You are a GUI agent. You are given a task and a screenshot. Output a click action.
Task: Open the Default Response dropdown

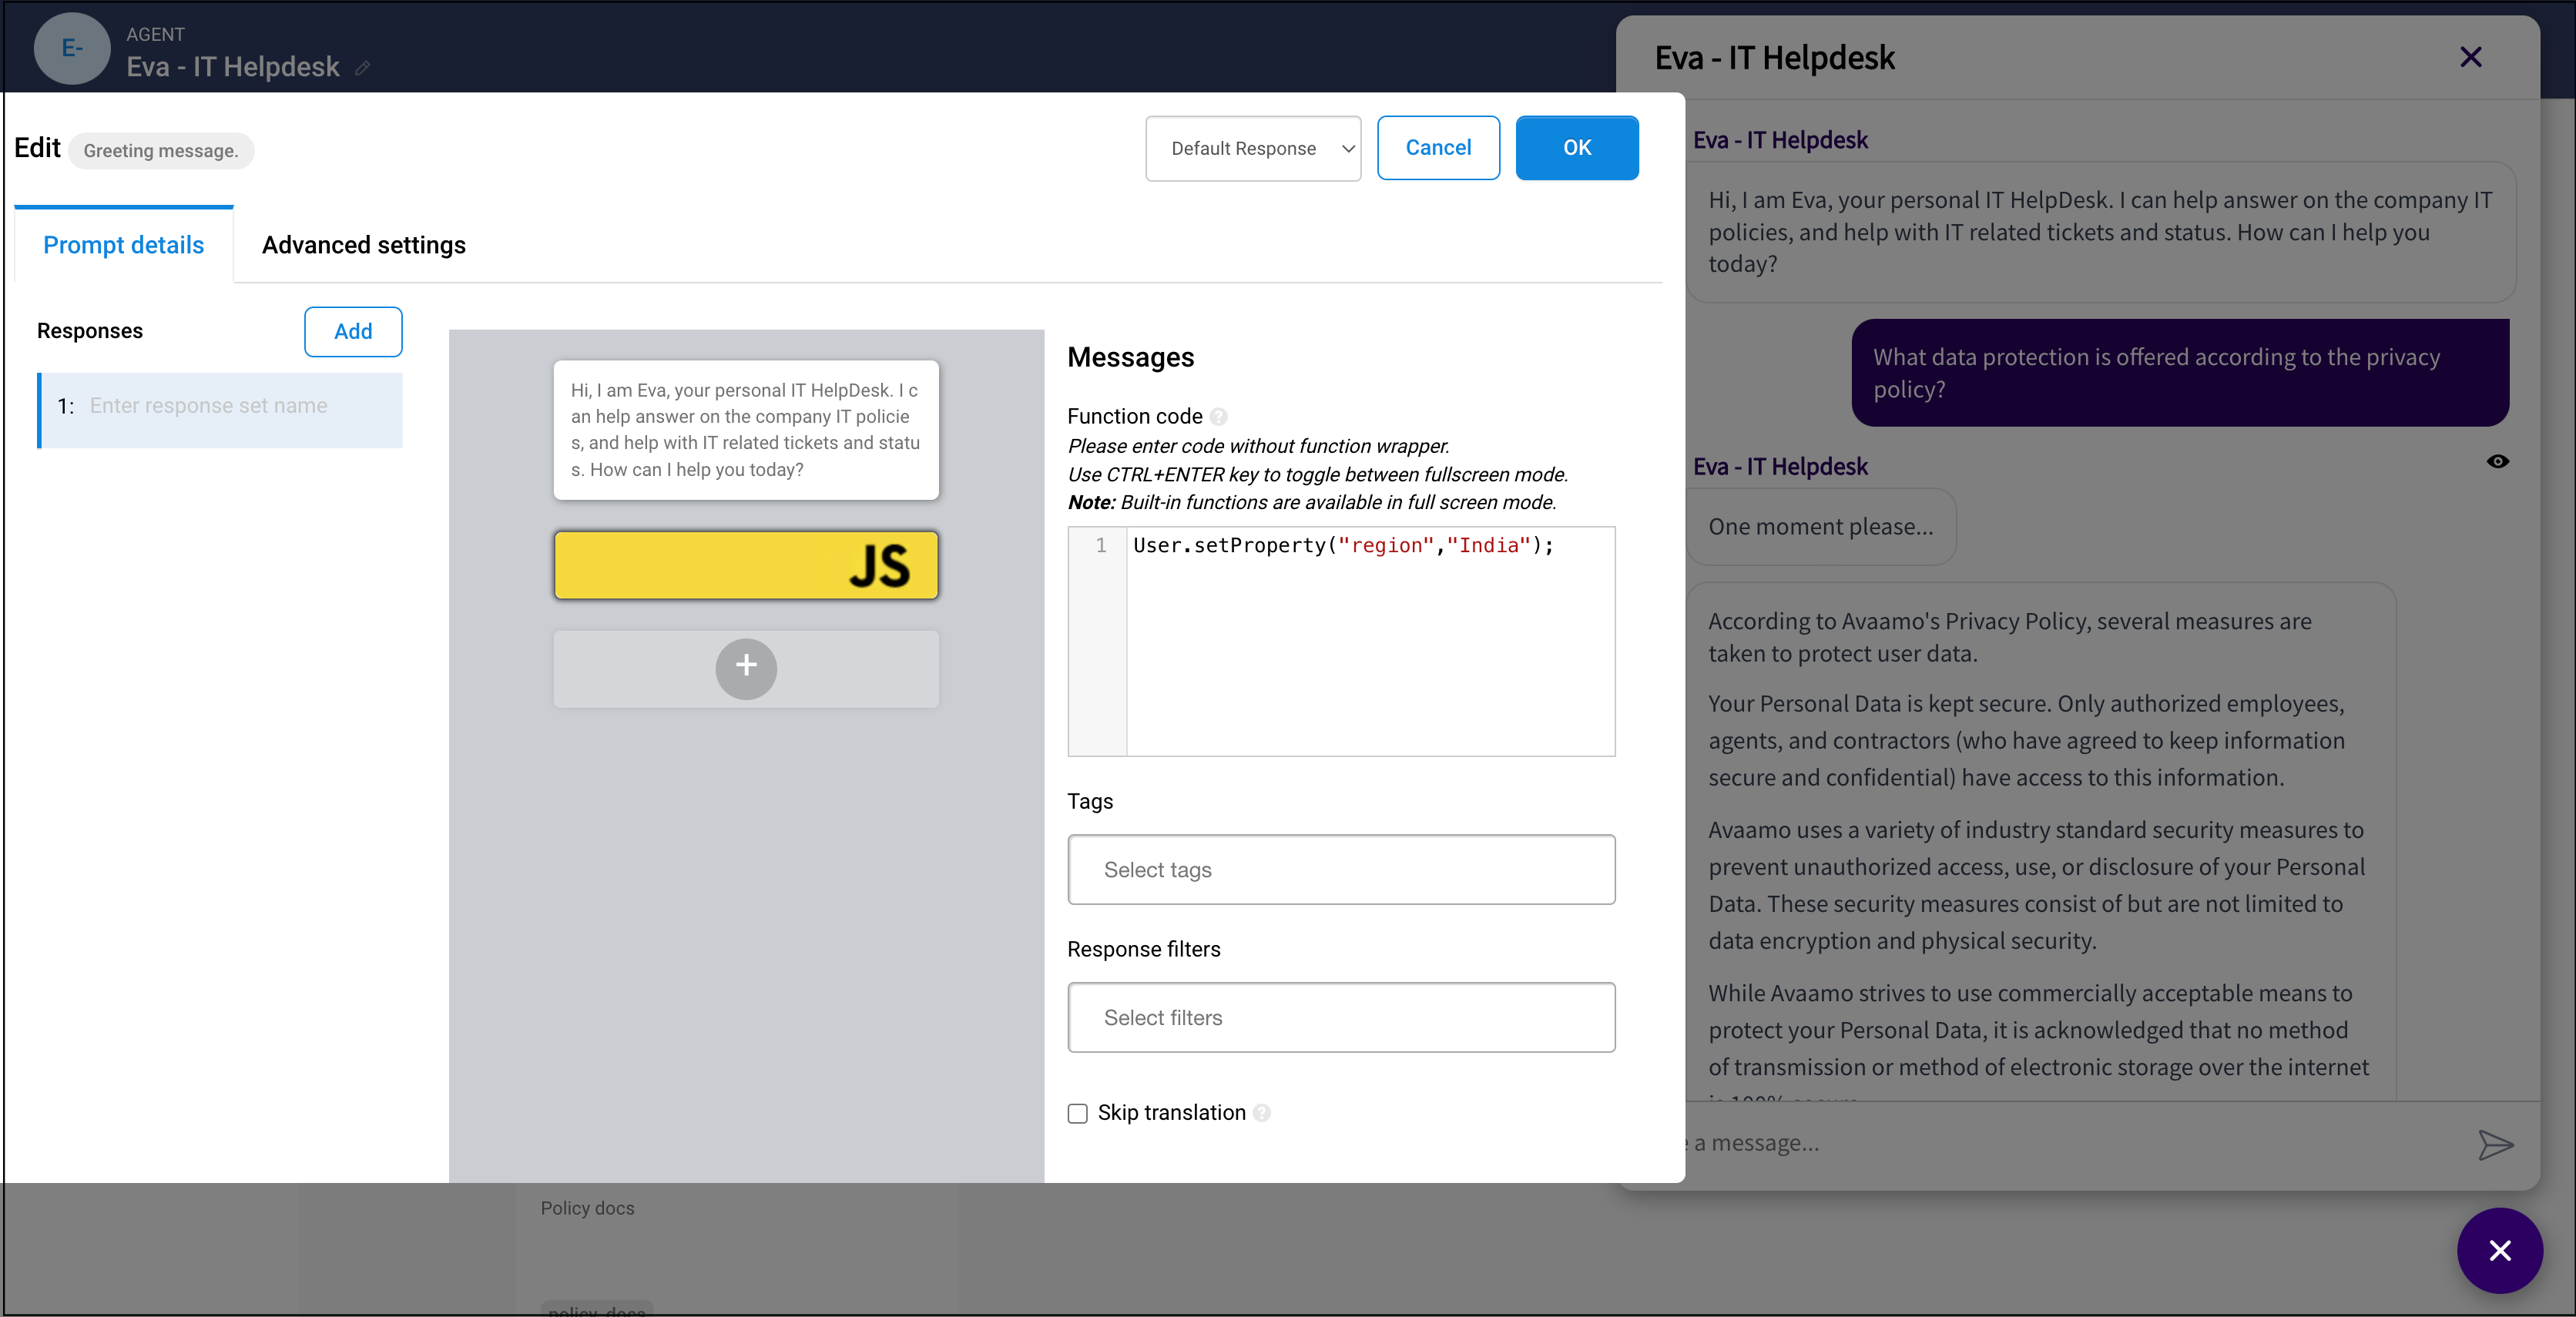click(1253, 148)
